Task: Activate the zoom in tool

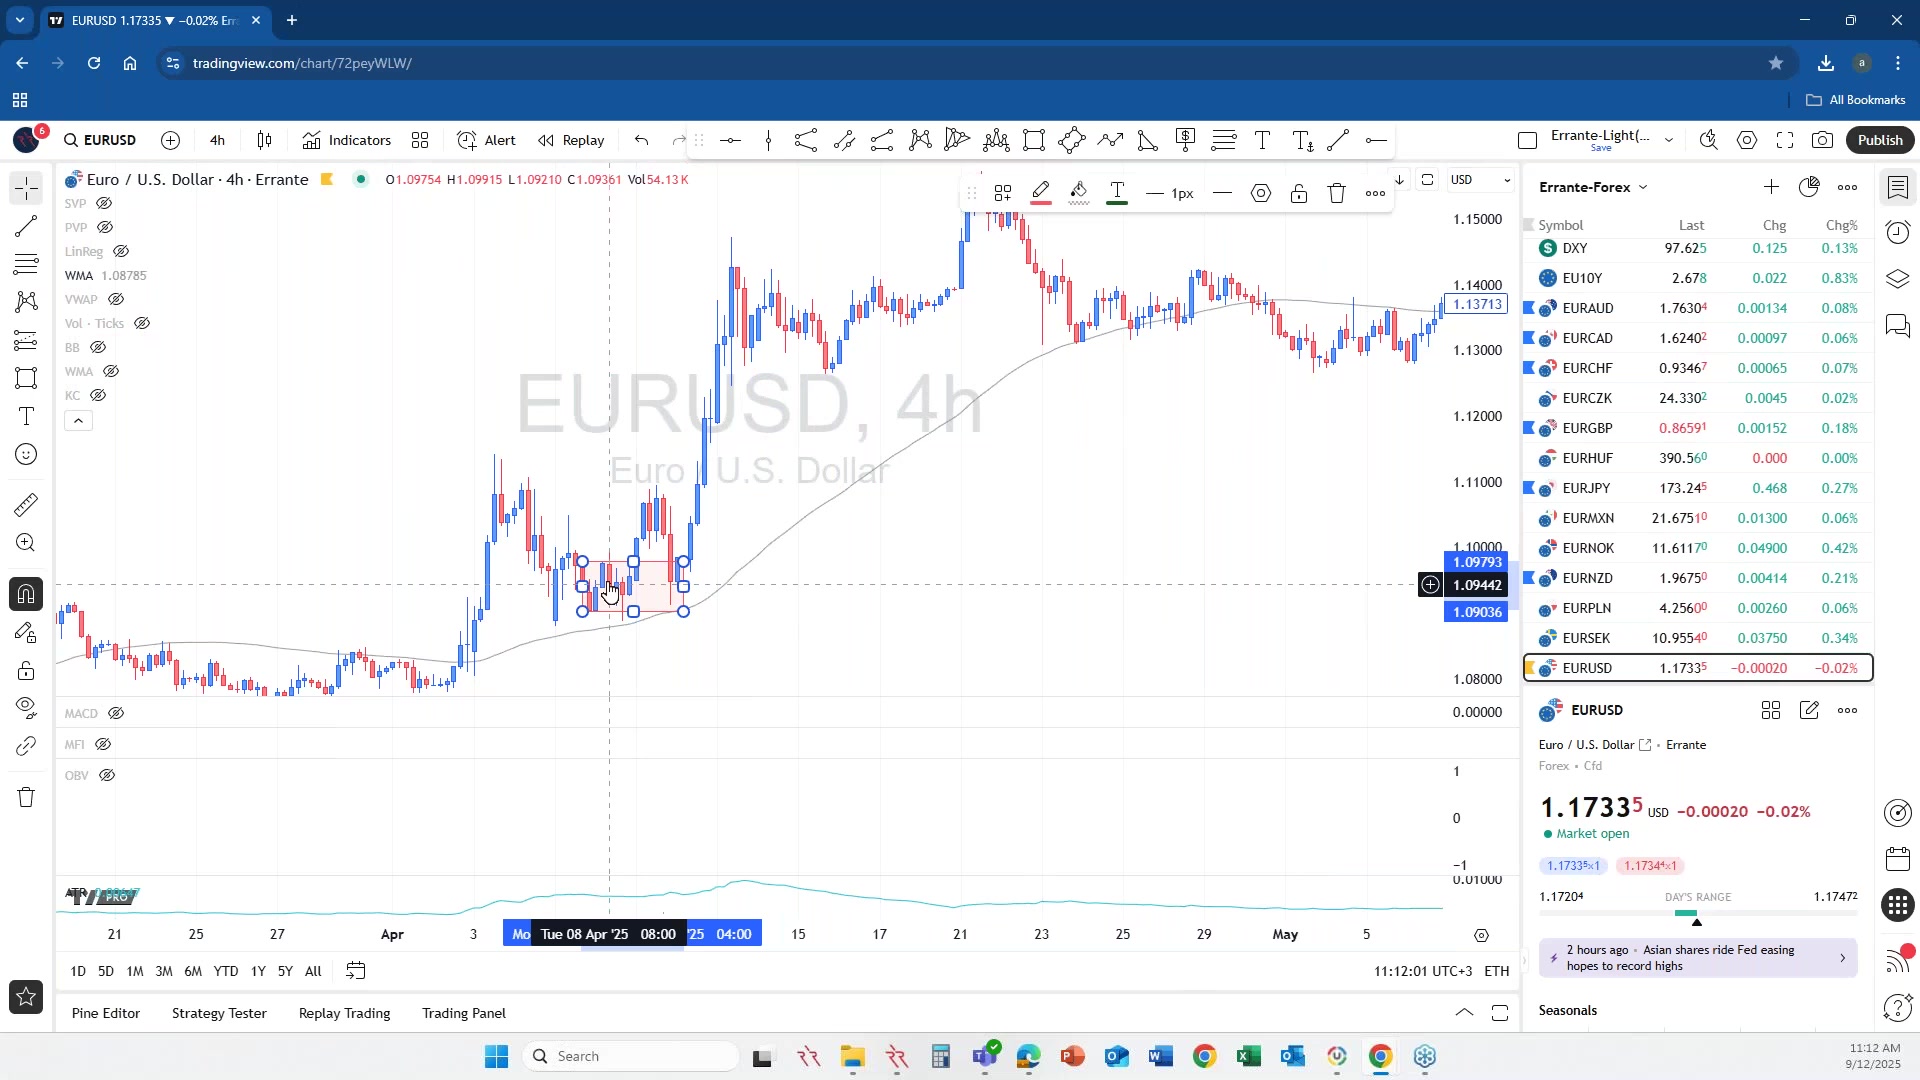Action: (26, 543)
